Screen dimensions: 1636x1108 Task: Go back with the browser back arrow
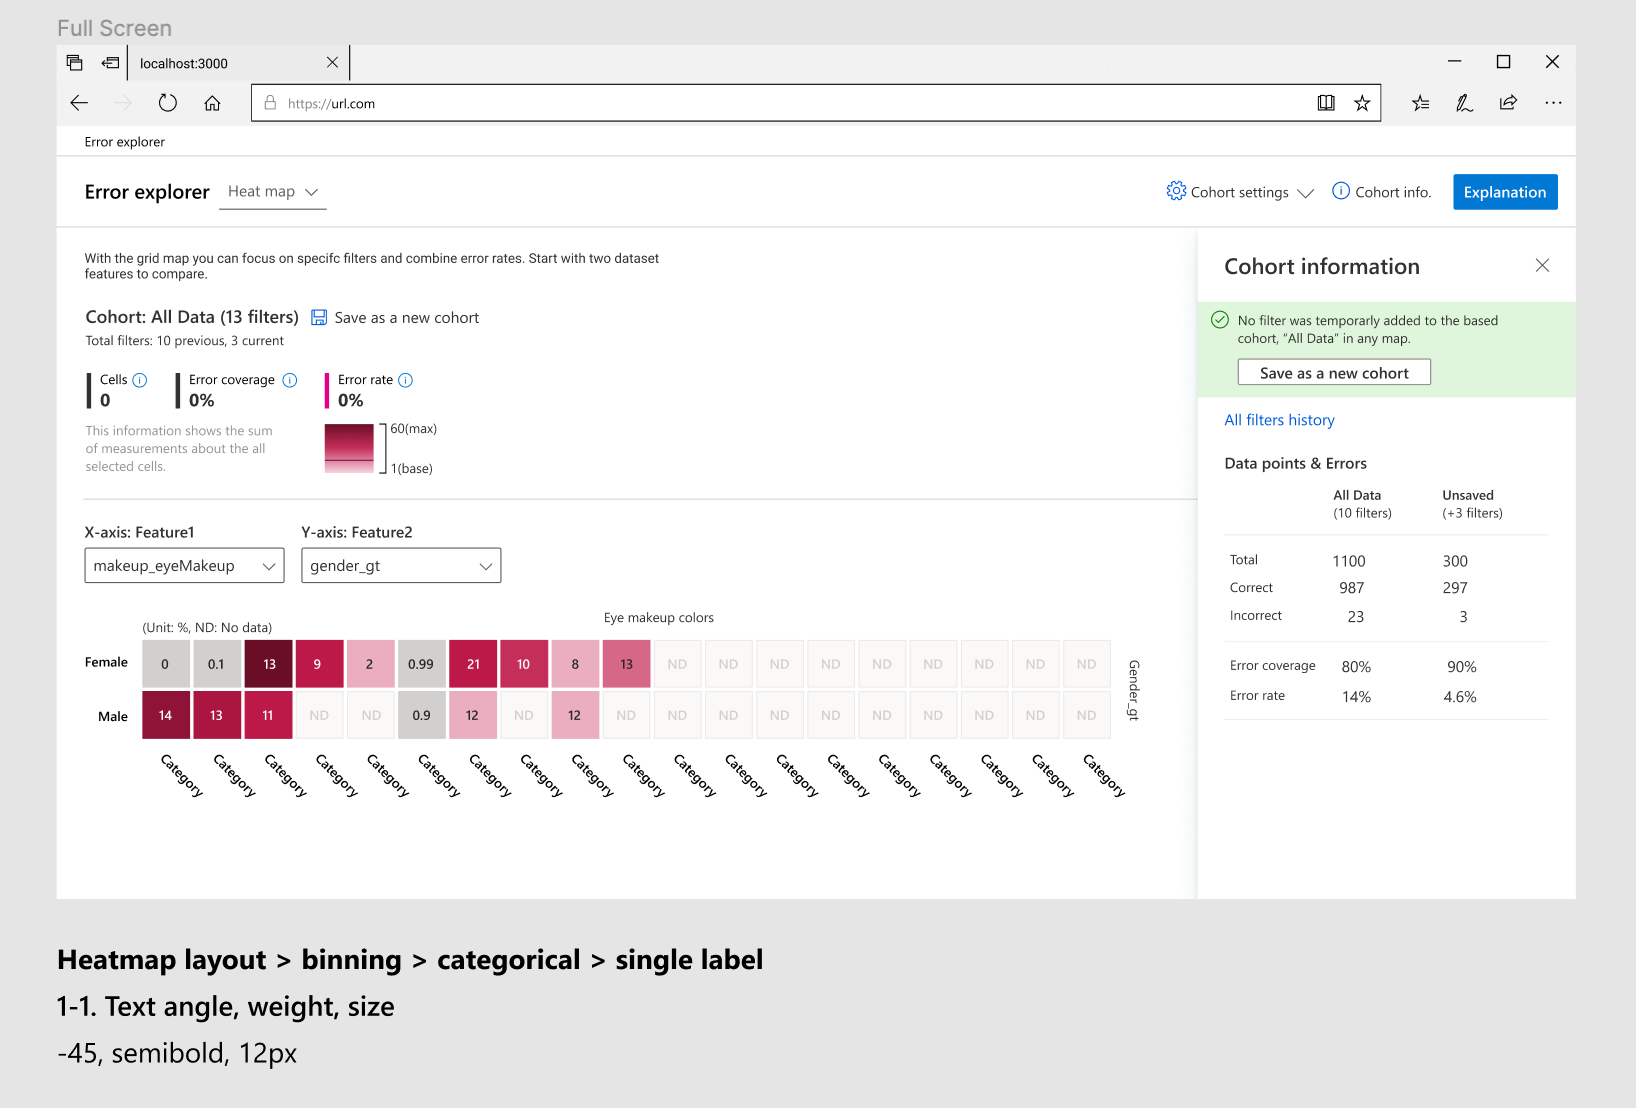tap(79, 103)
